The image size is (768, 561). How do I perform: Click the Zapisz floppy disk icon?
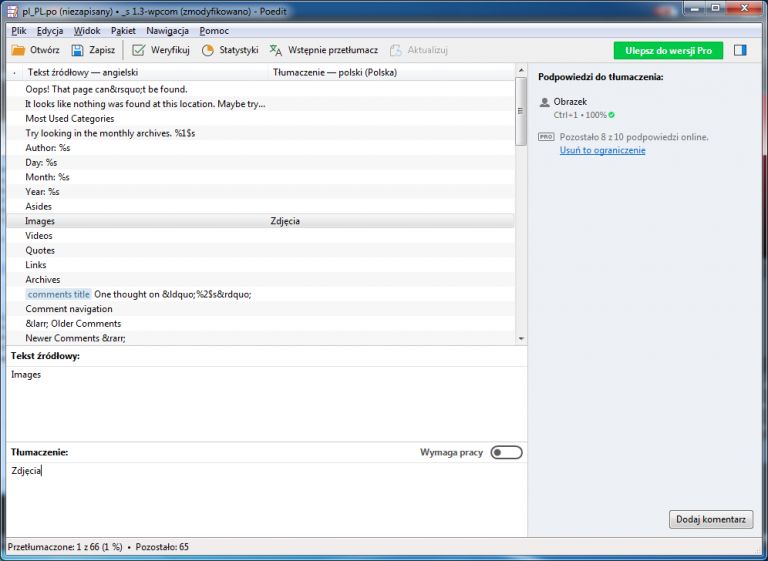tap(77, 50)
